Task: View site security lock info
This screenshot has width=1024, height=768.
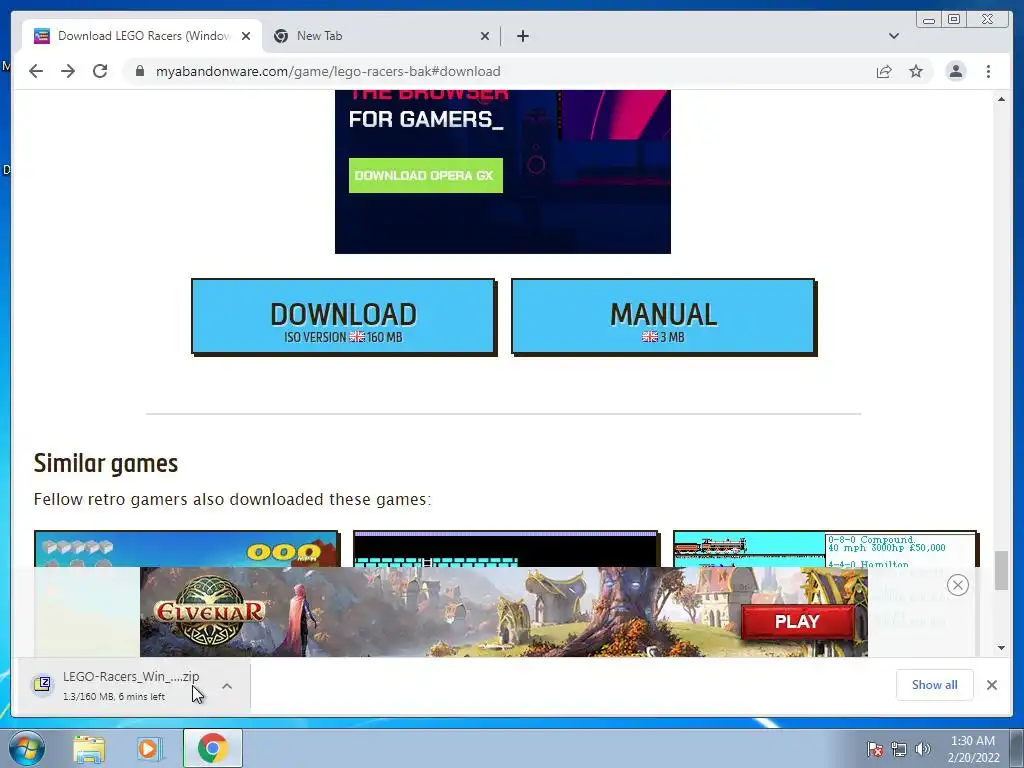Action: [x=140, y=71]
